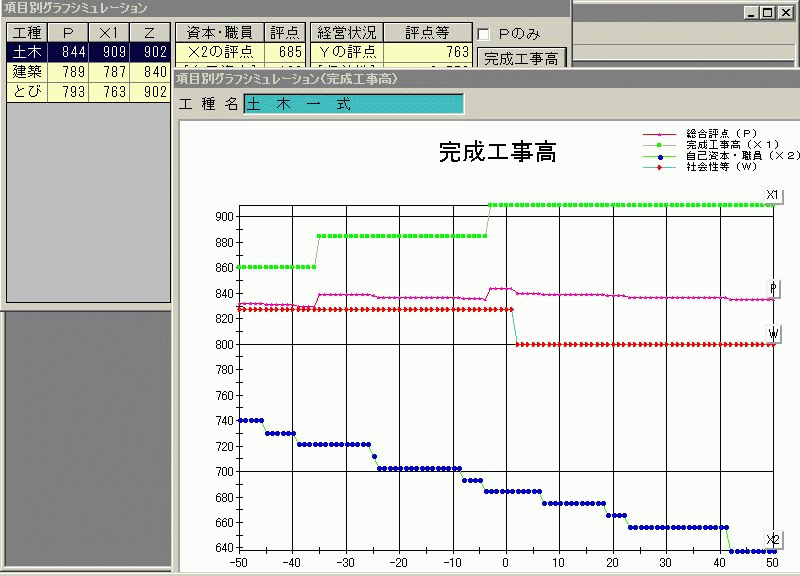
Task: Click the X1 series label on chart
Action: 772,194
